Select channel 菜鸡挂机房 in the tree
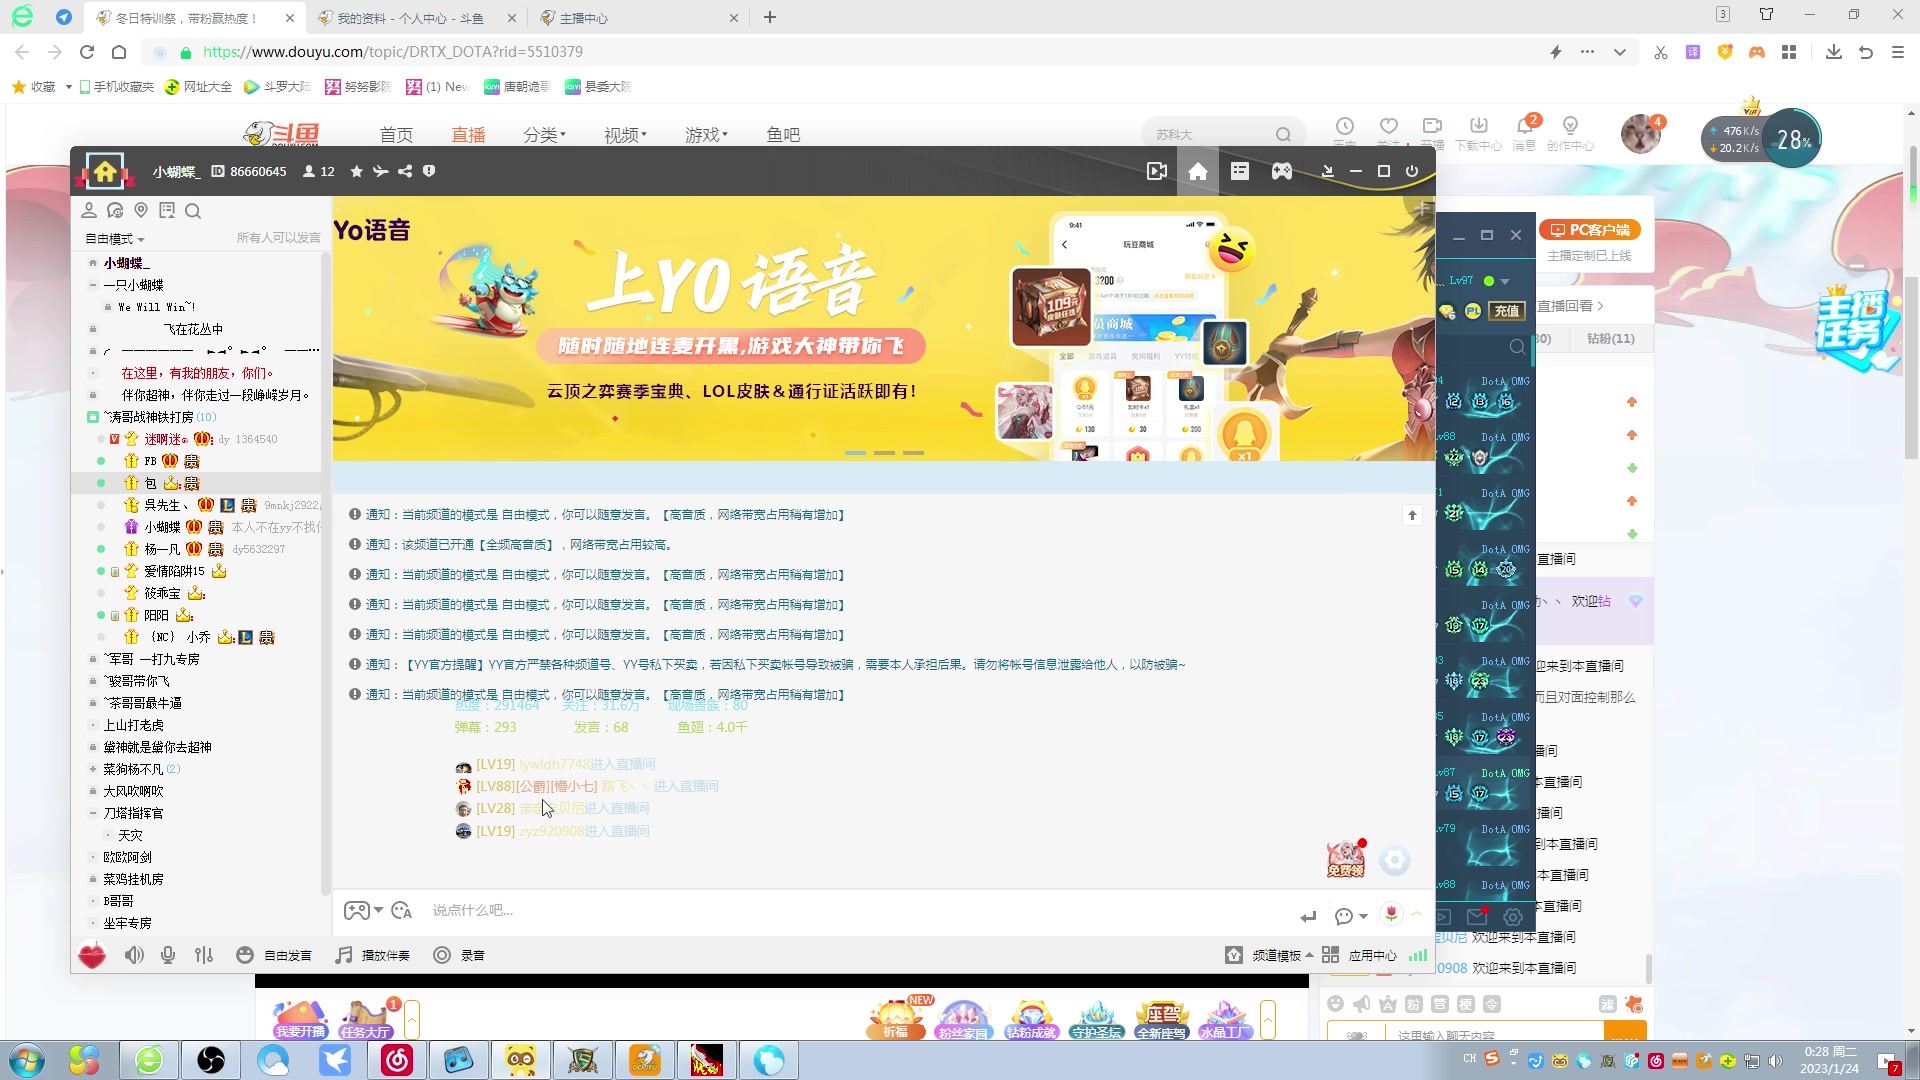This screenshot has height=1080, width=1920. click(x=133, y=879)
